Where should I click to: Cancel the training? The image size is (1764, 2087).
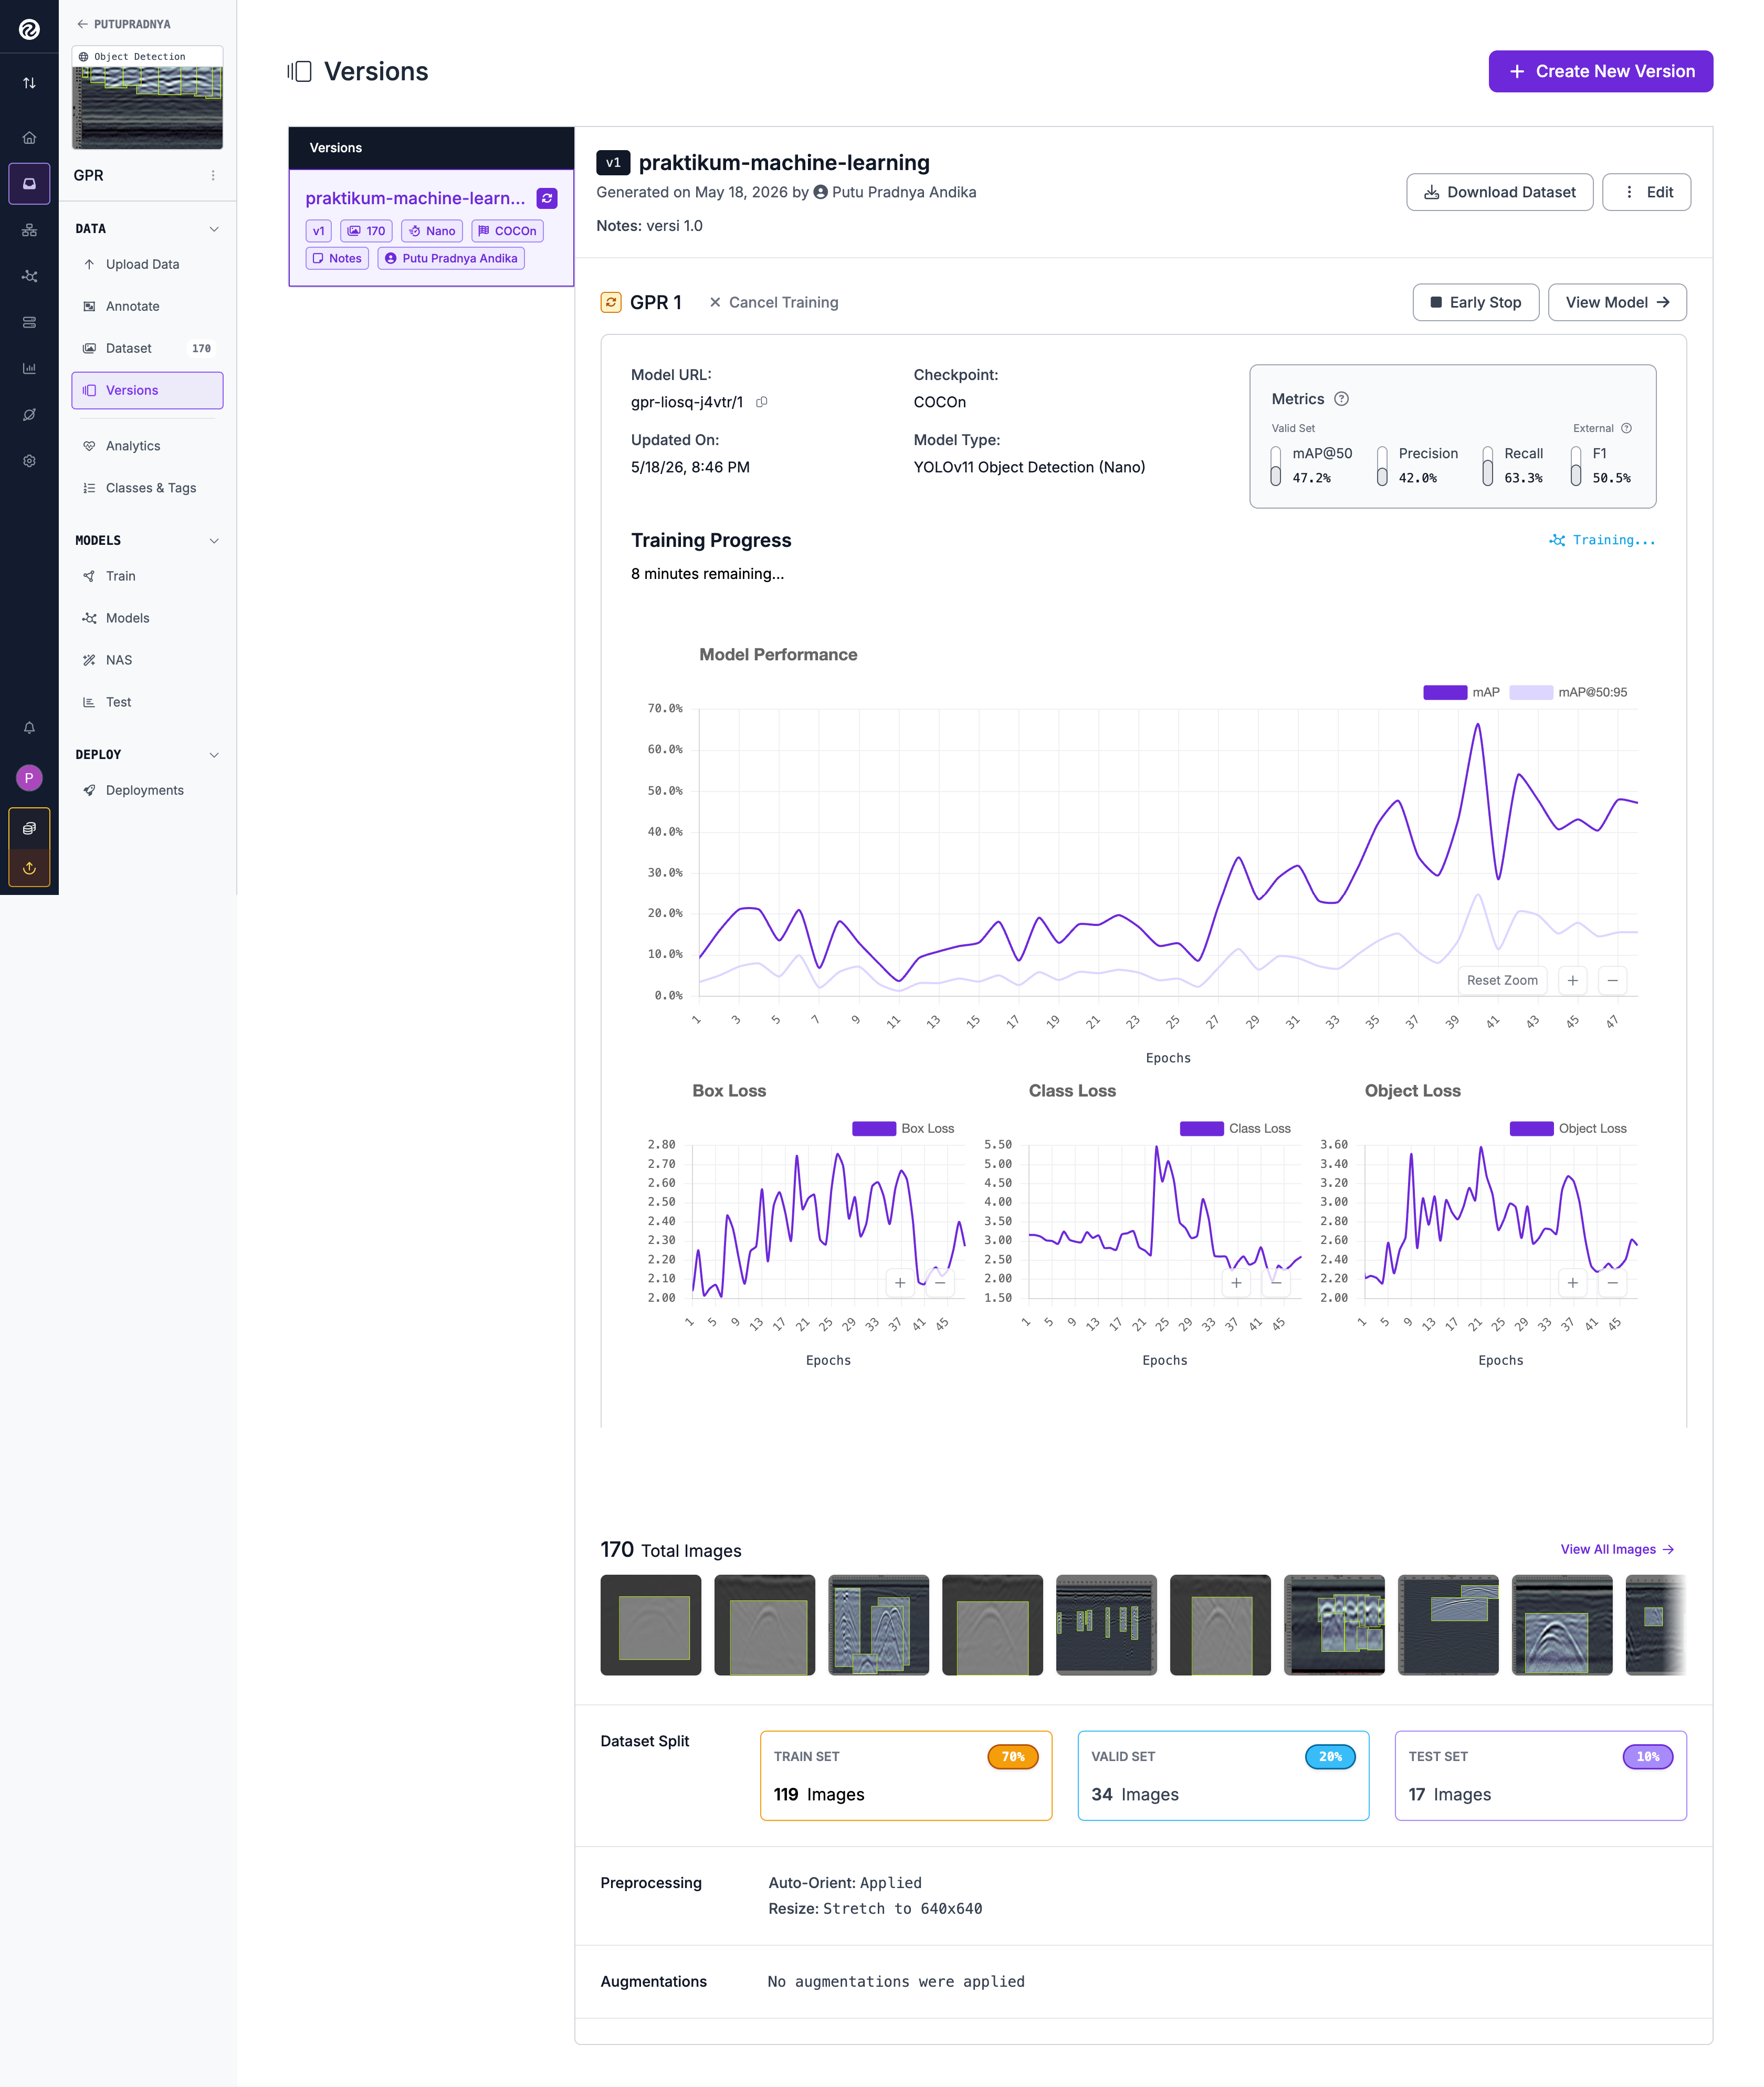(x=774, y=302)
